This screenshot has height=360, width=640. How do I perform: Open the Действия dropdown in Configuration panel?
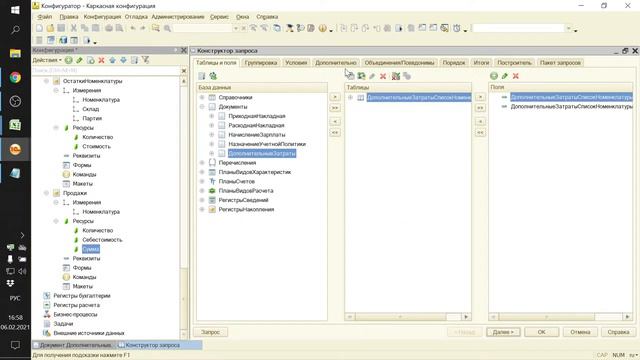coord(47,60)
